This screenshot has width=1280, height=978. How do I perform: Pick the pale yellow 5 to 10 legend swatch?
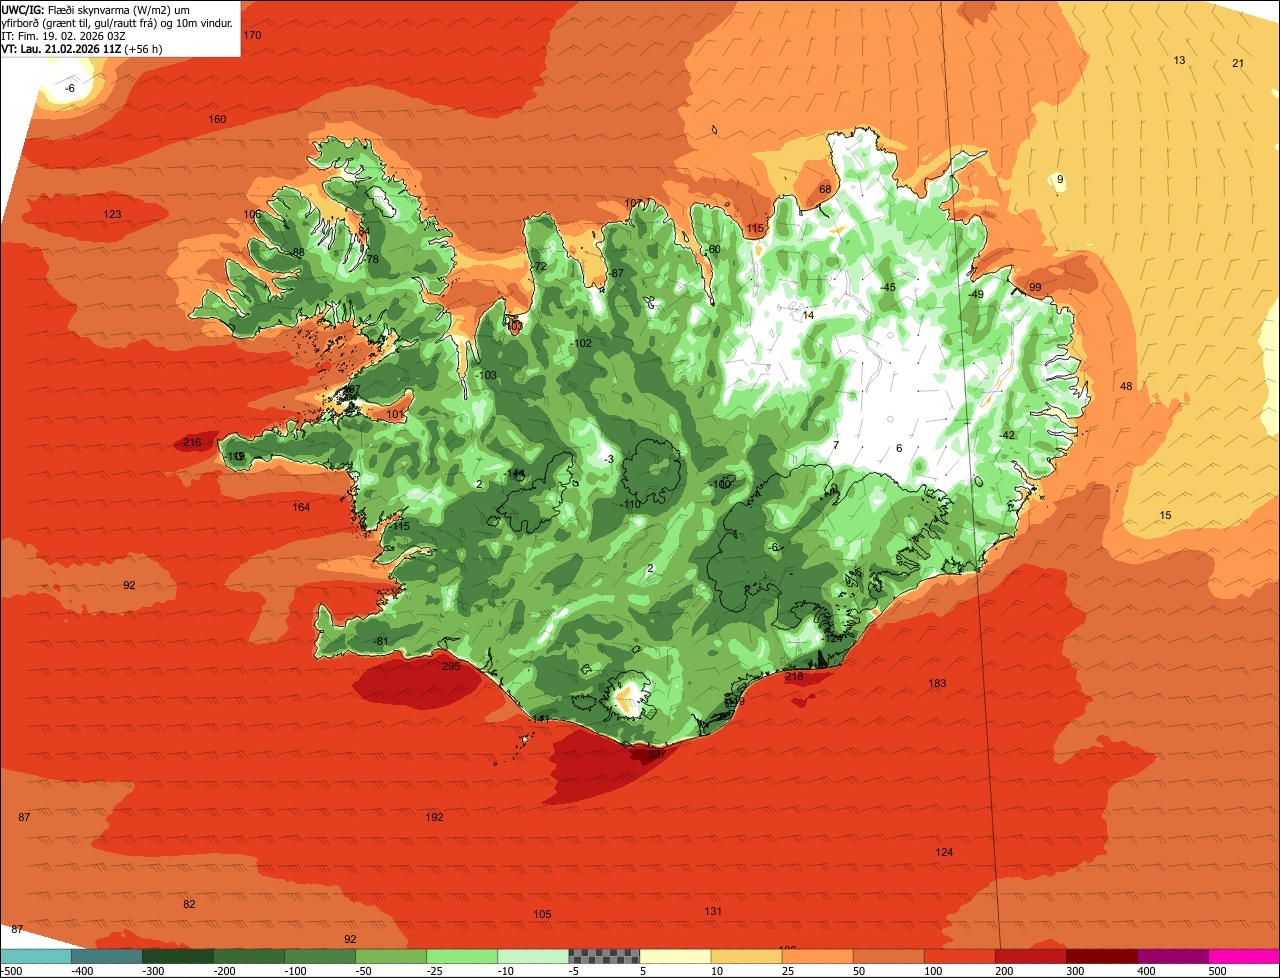[675, 956]
